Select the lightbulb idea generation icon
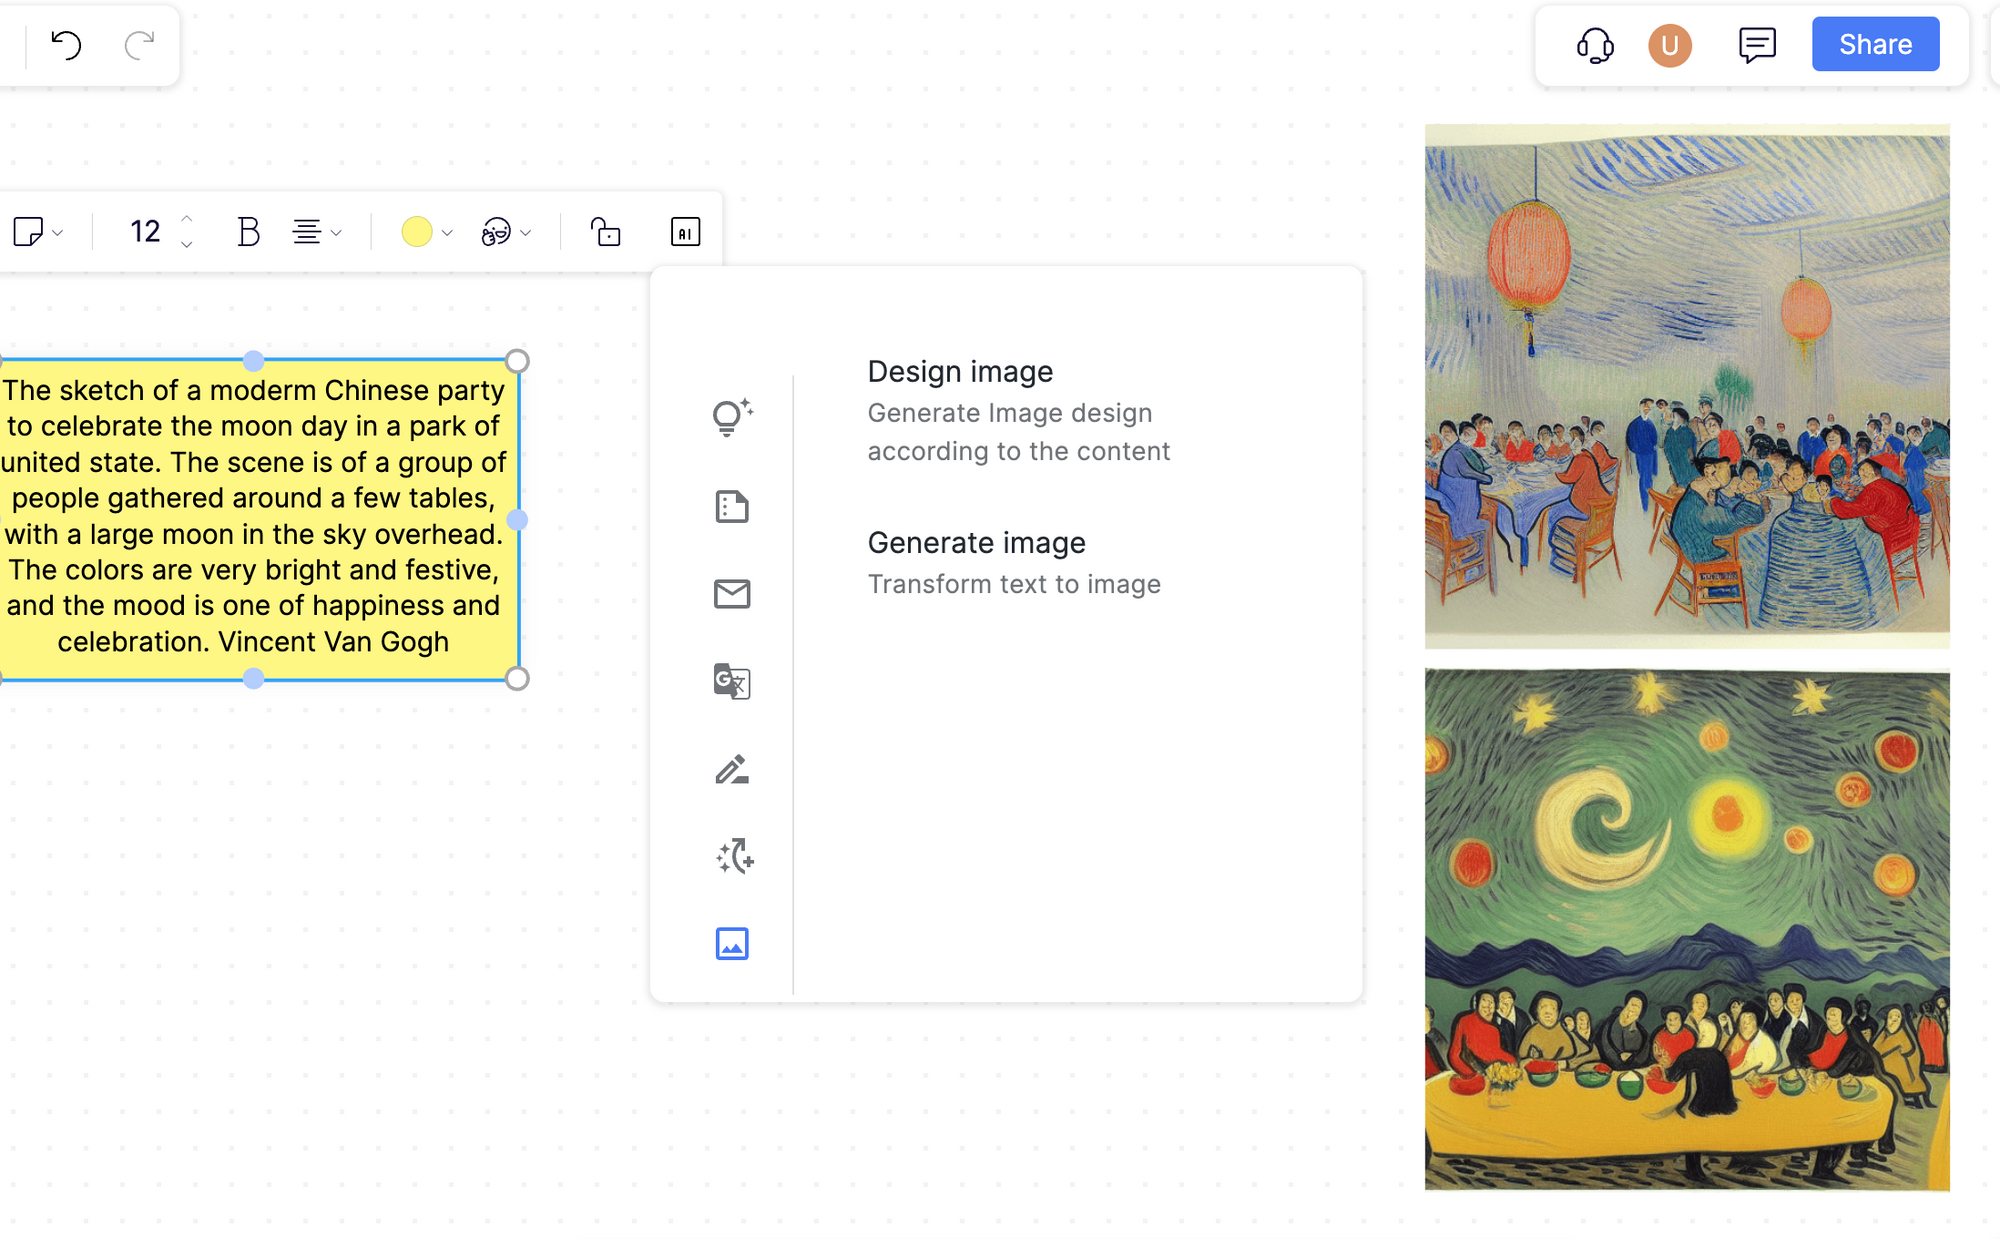The width and height of the screenshot is (2000, 1239). [x=732, y=417]
